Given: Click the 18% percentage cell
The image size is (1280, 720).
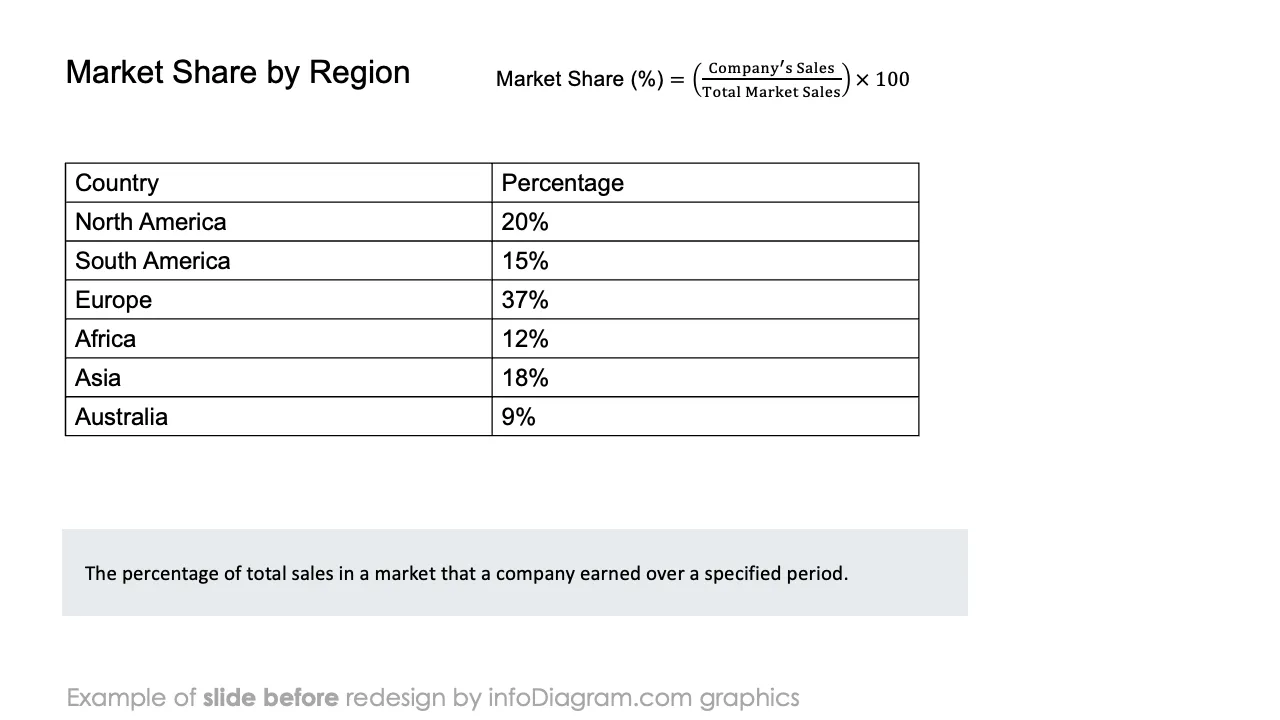Looking at the screenshot, I should [705, 378].
